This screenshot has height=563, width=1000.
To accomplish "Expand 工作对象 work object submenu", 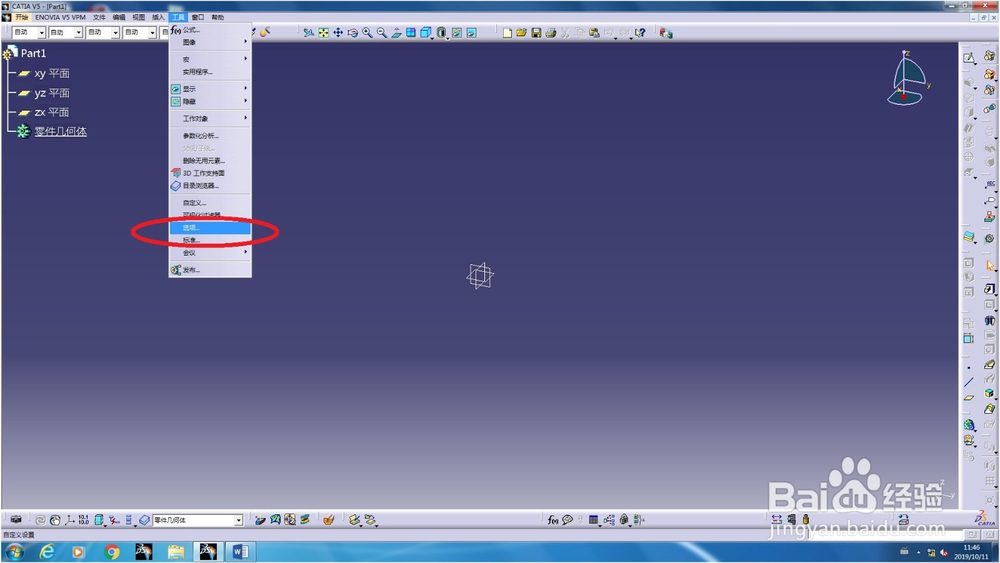I will [x=210, y=119].
